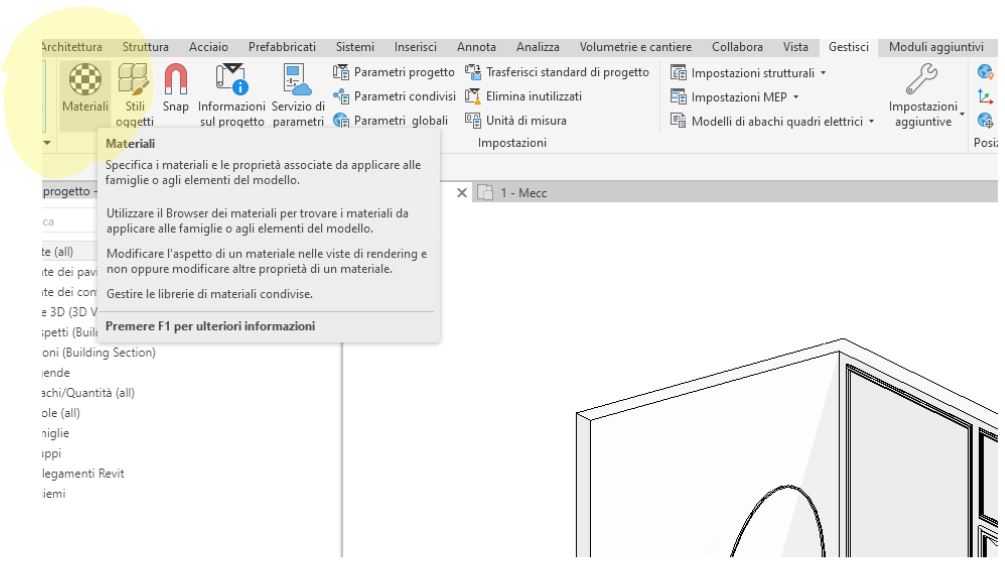Screen dimensions: 1005x566
Task: Switch to the Architettura tab
Action: point(71,47)
